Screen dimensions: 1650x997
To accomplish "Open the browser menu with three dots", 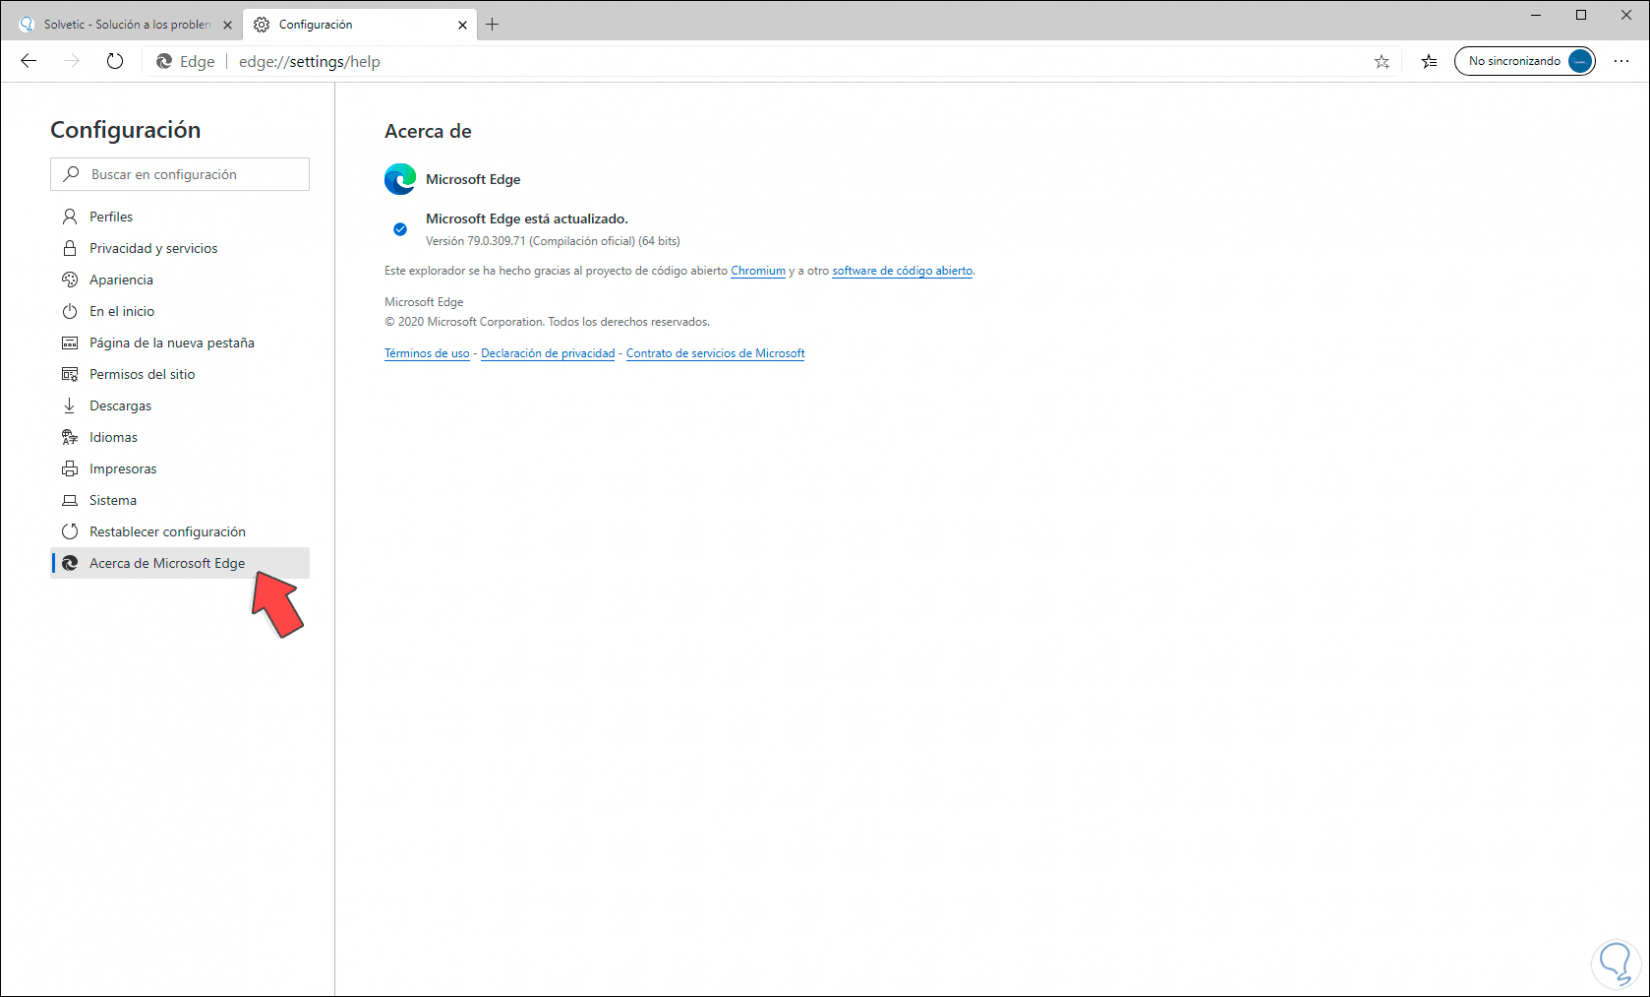I will coord(1621,61).
